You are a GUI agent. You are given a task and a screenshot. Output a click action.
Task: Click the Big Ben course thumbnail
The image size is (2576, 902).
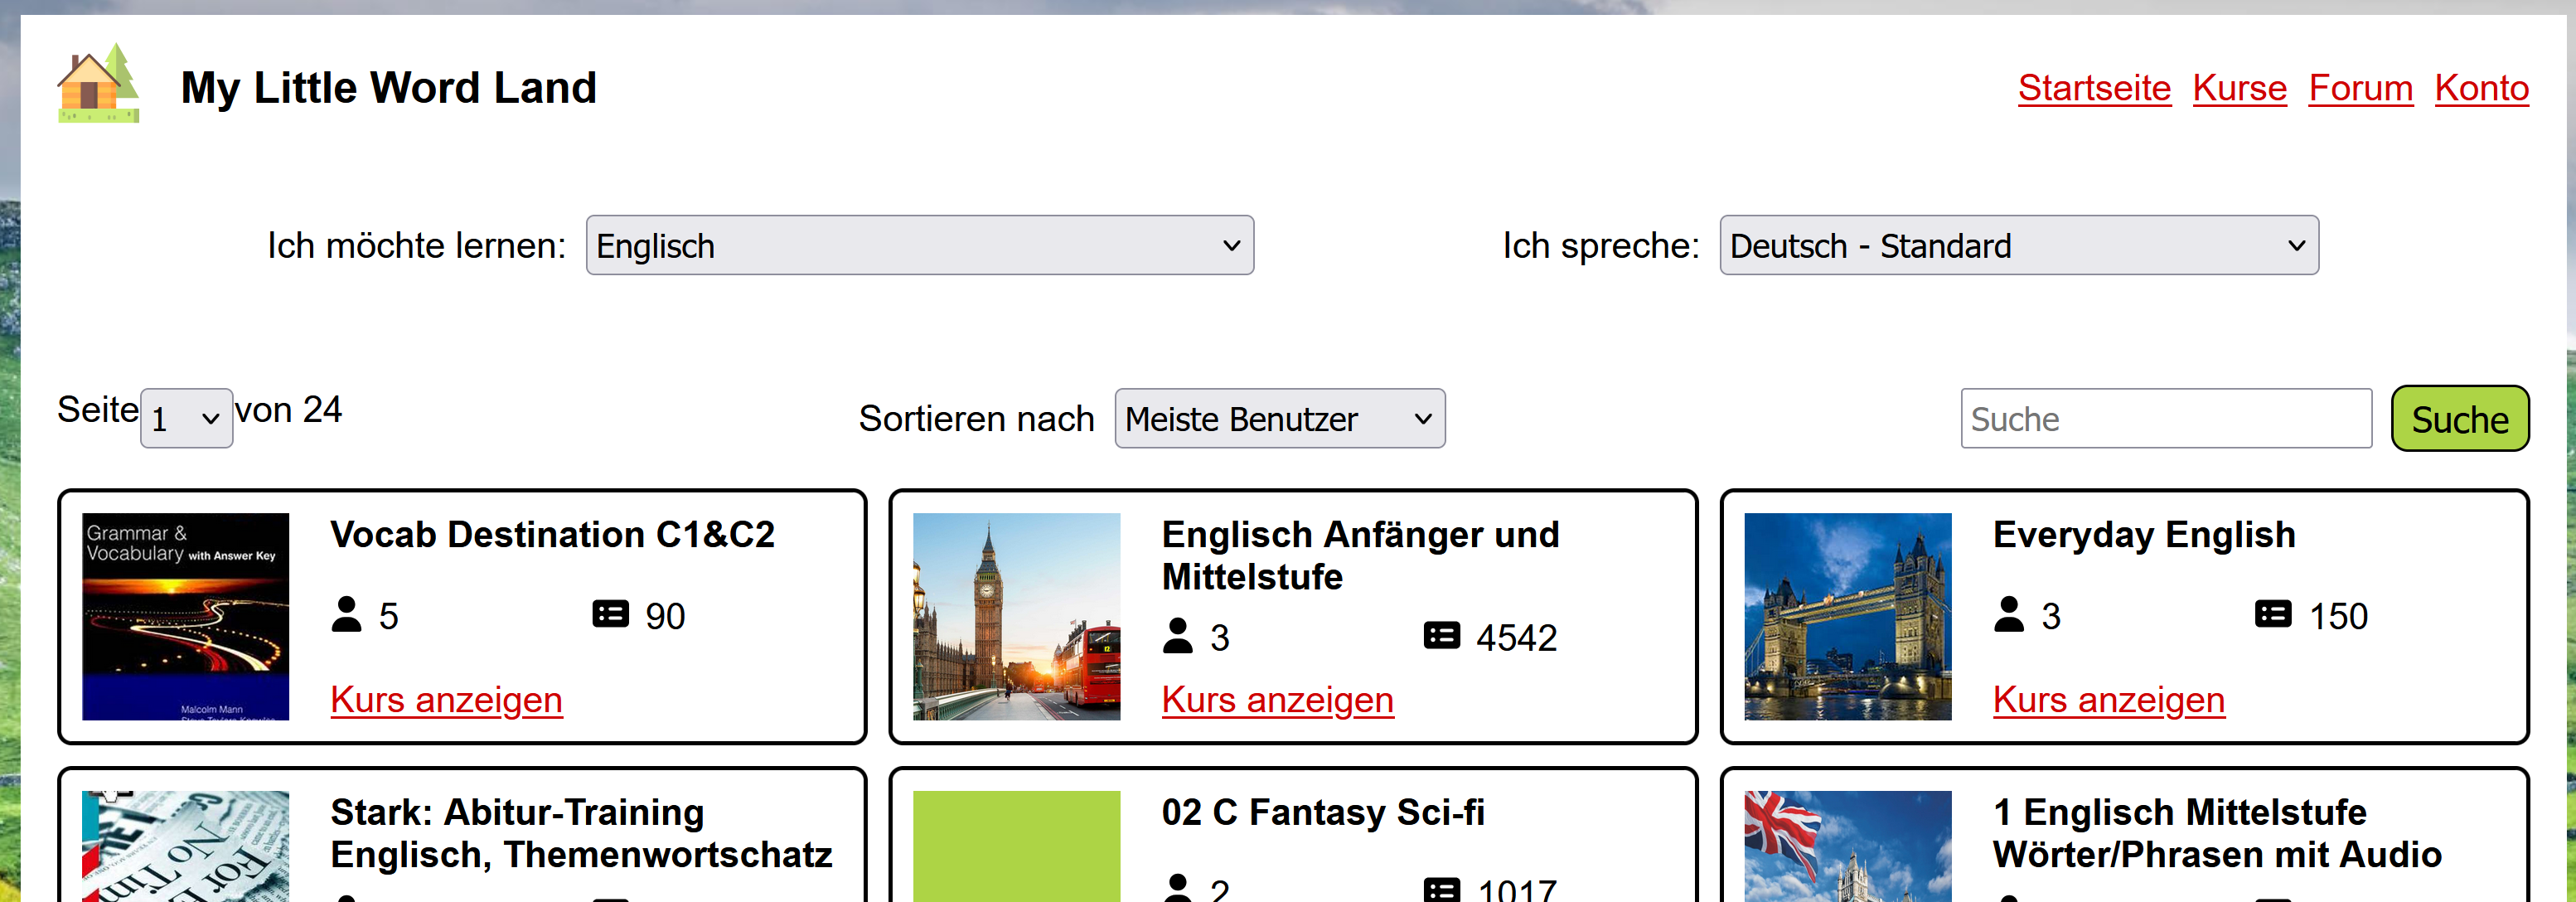click(1016, 616)
